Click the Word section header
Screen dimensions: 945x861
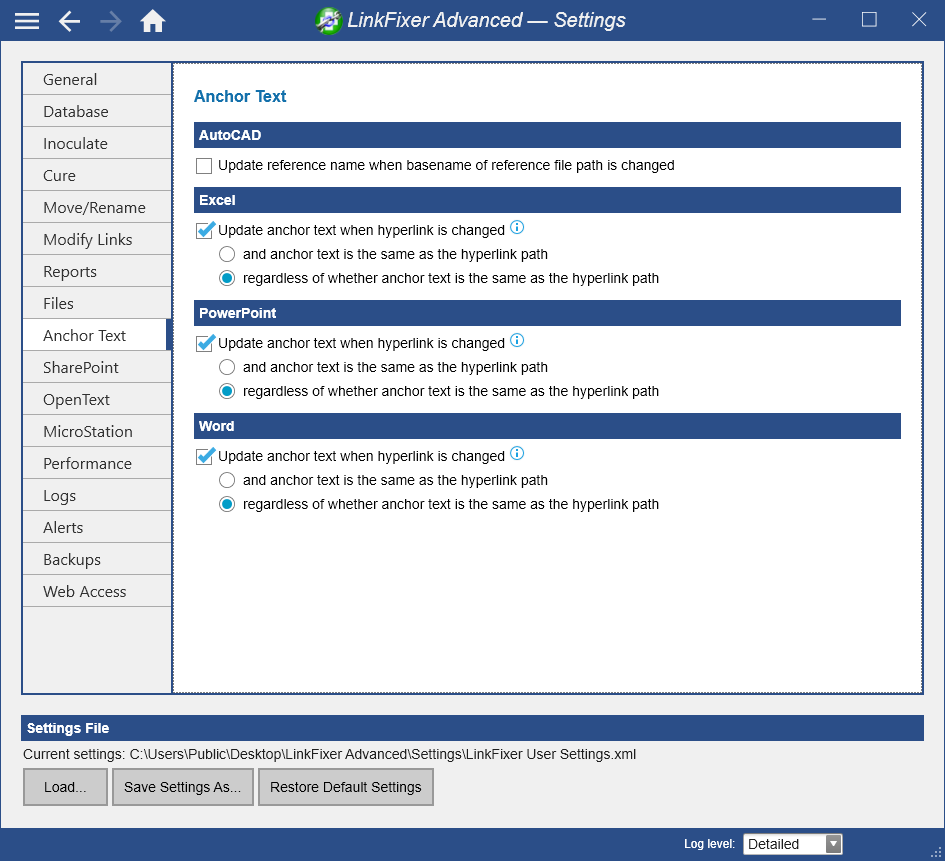[547, 426]
